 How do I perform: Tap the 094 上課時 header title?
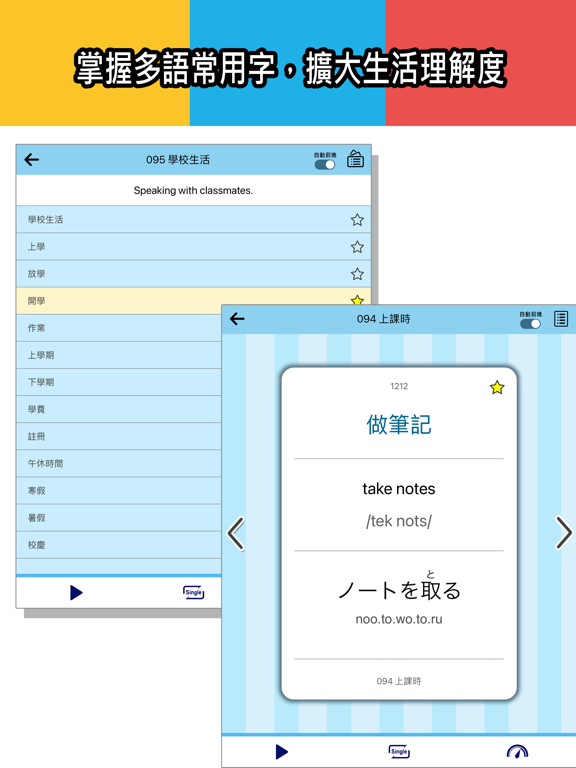pyautogui.click(x=384, y=319)
